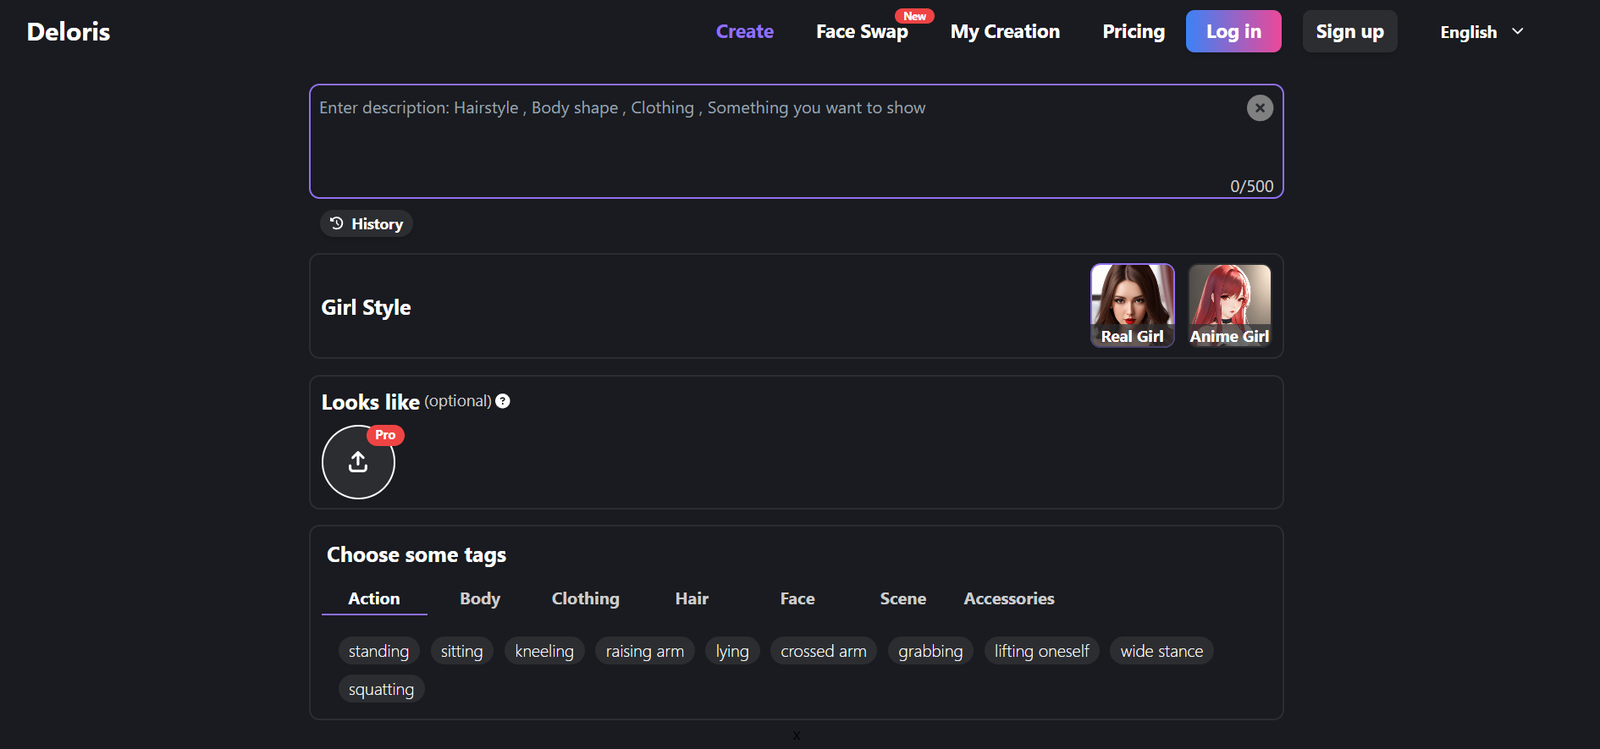Switch to the Accessories tags tab
The height and width of the screenshot is (749, 1600).
click(x=1009, y=599)
